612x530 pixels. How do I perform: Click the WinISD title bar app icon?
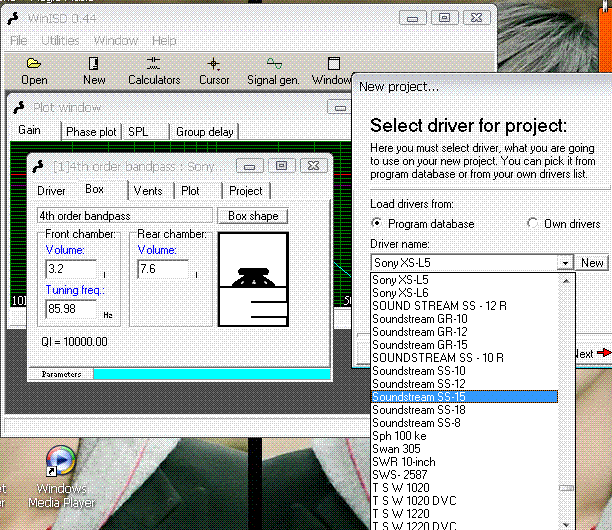(13, 18)
